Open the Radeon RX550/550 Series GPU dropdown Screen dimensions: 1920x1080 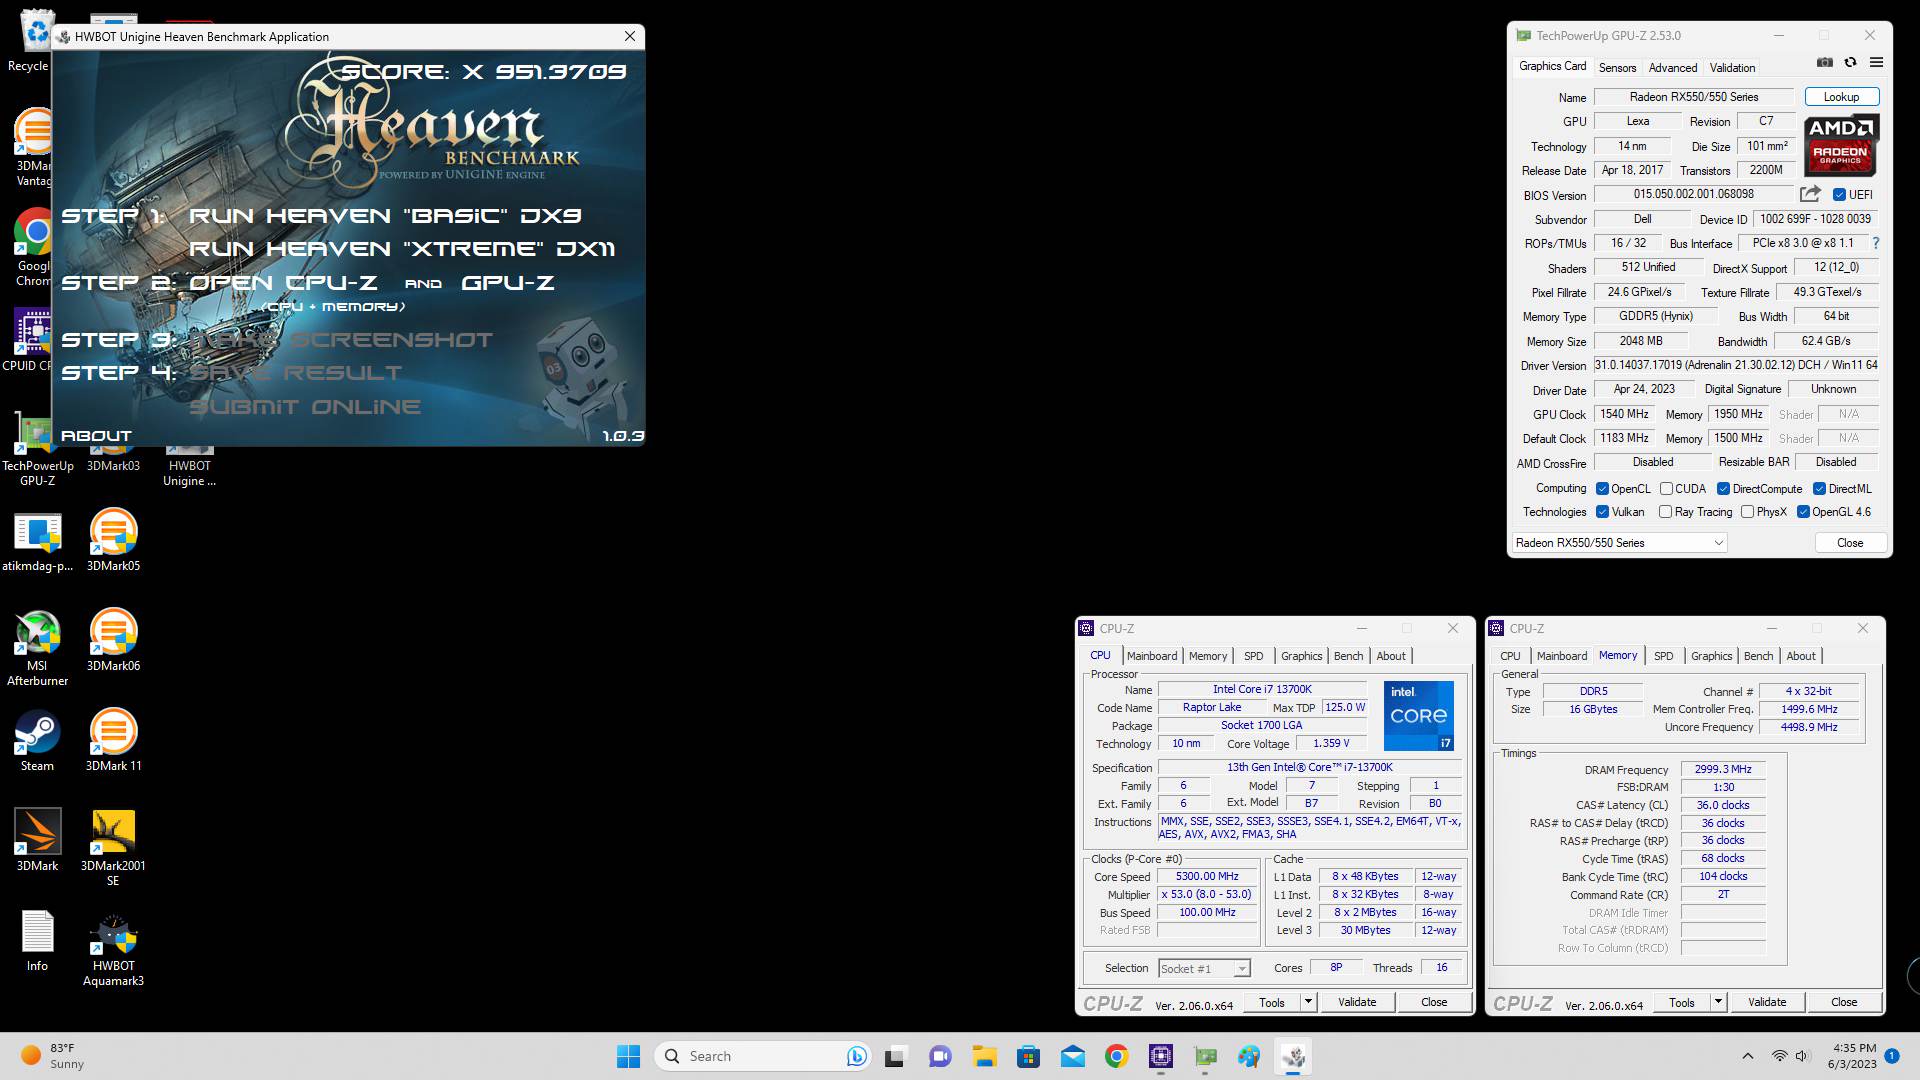(x=1619, y=543)
